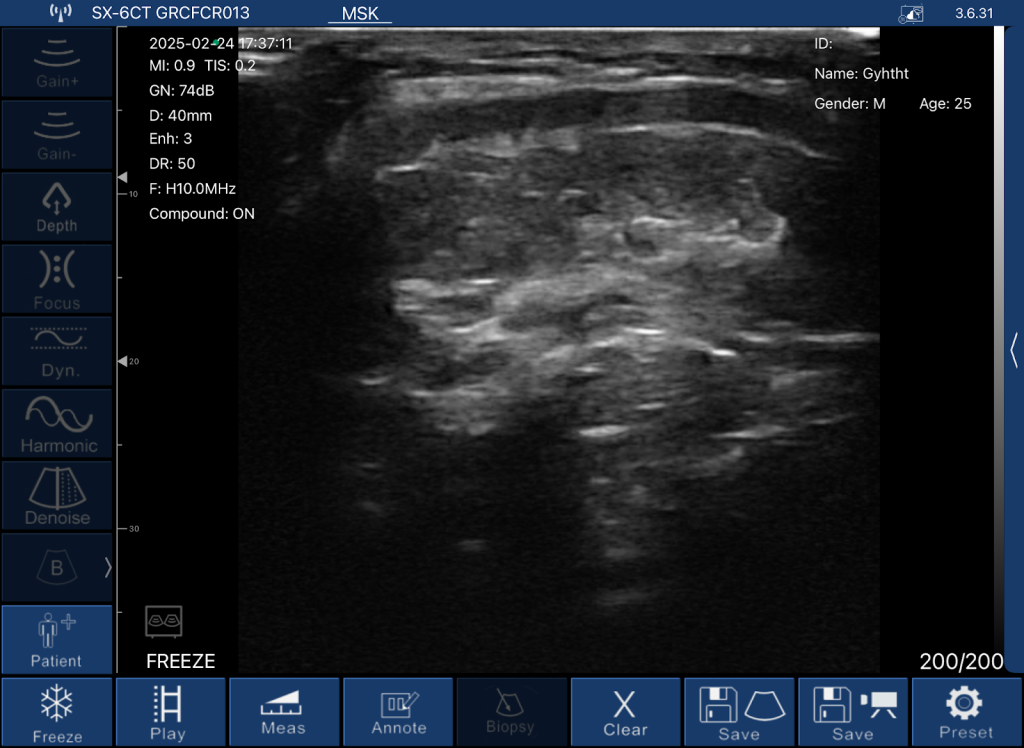Save the ultrasound image frame

739,712
